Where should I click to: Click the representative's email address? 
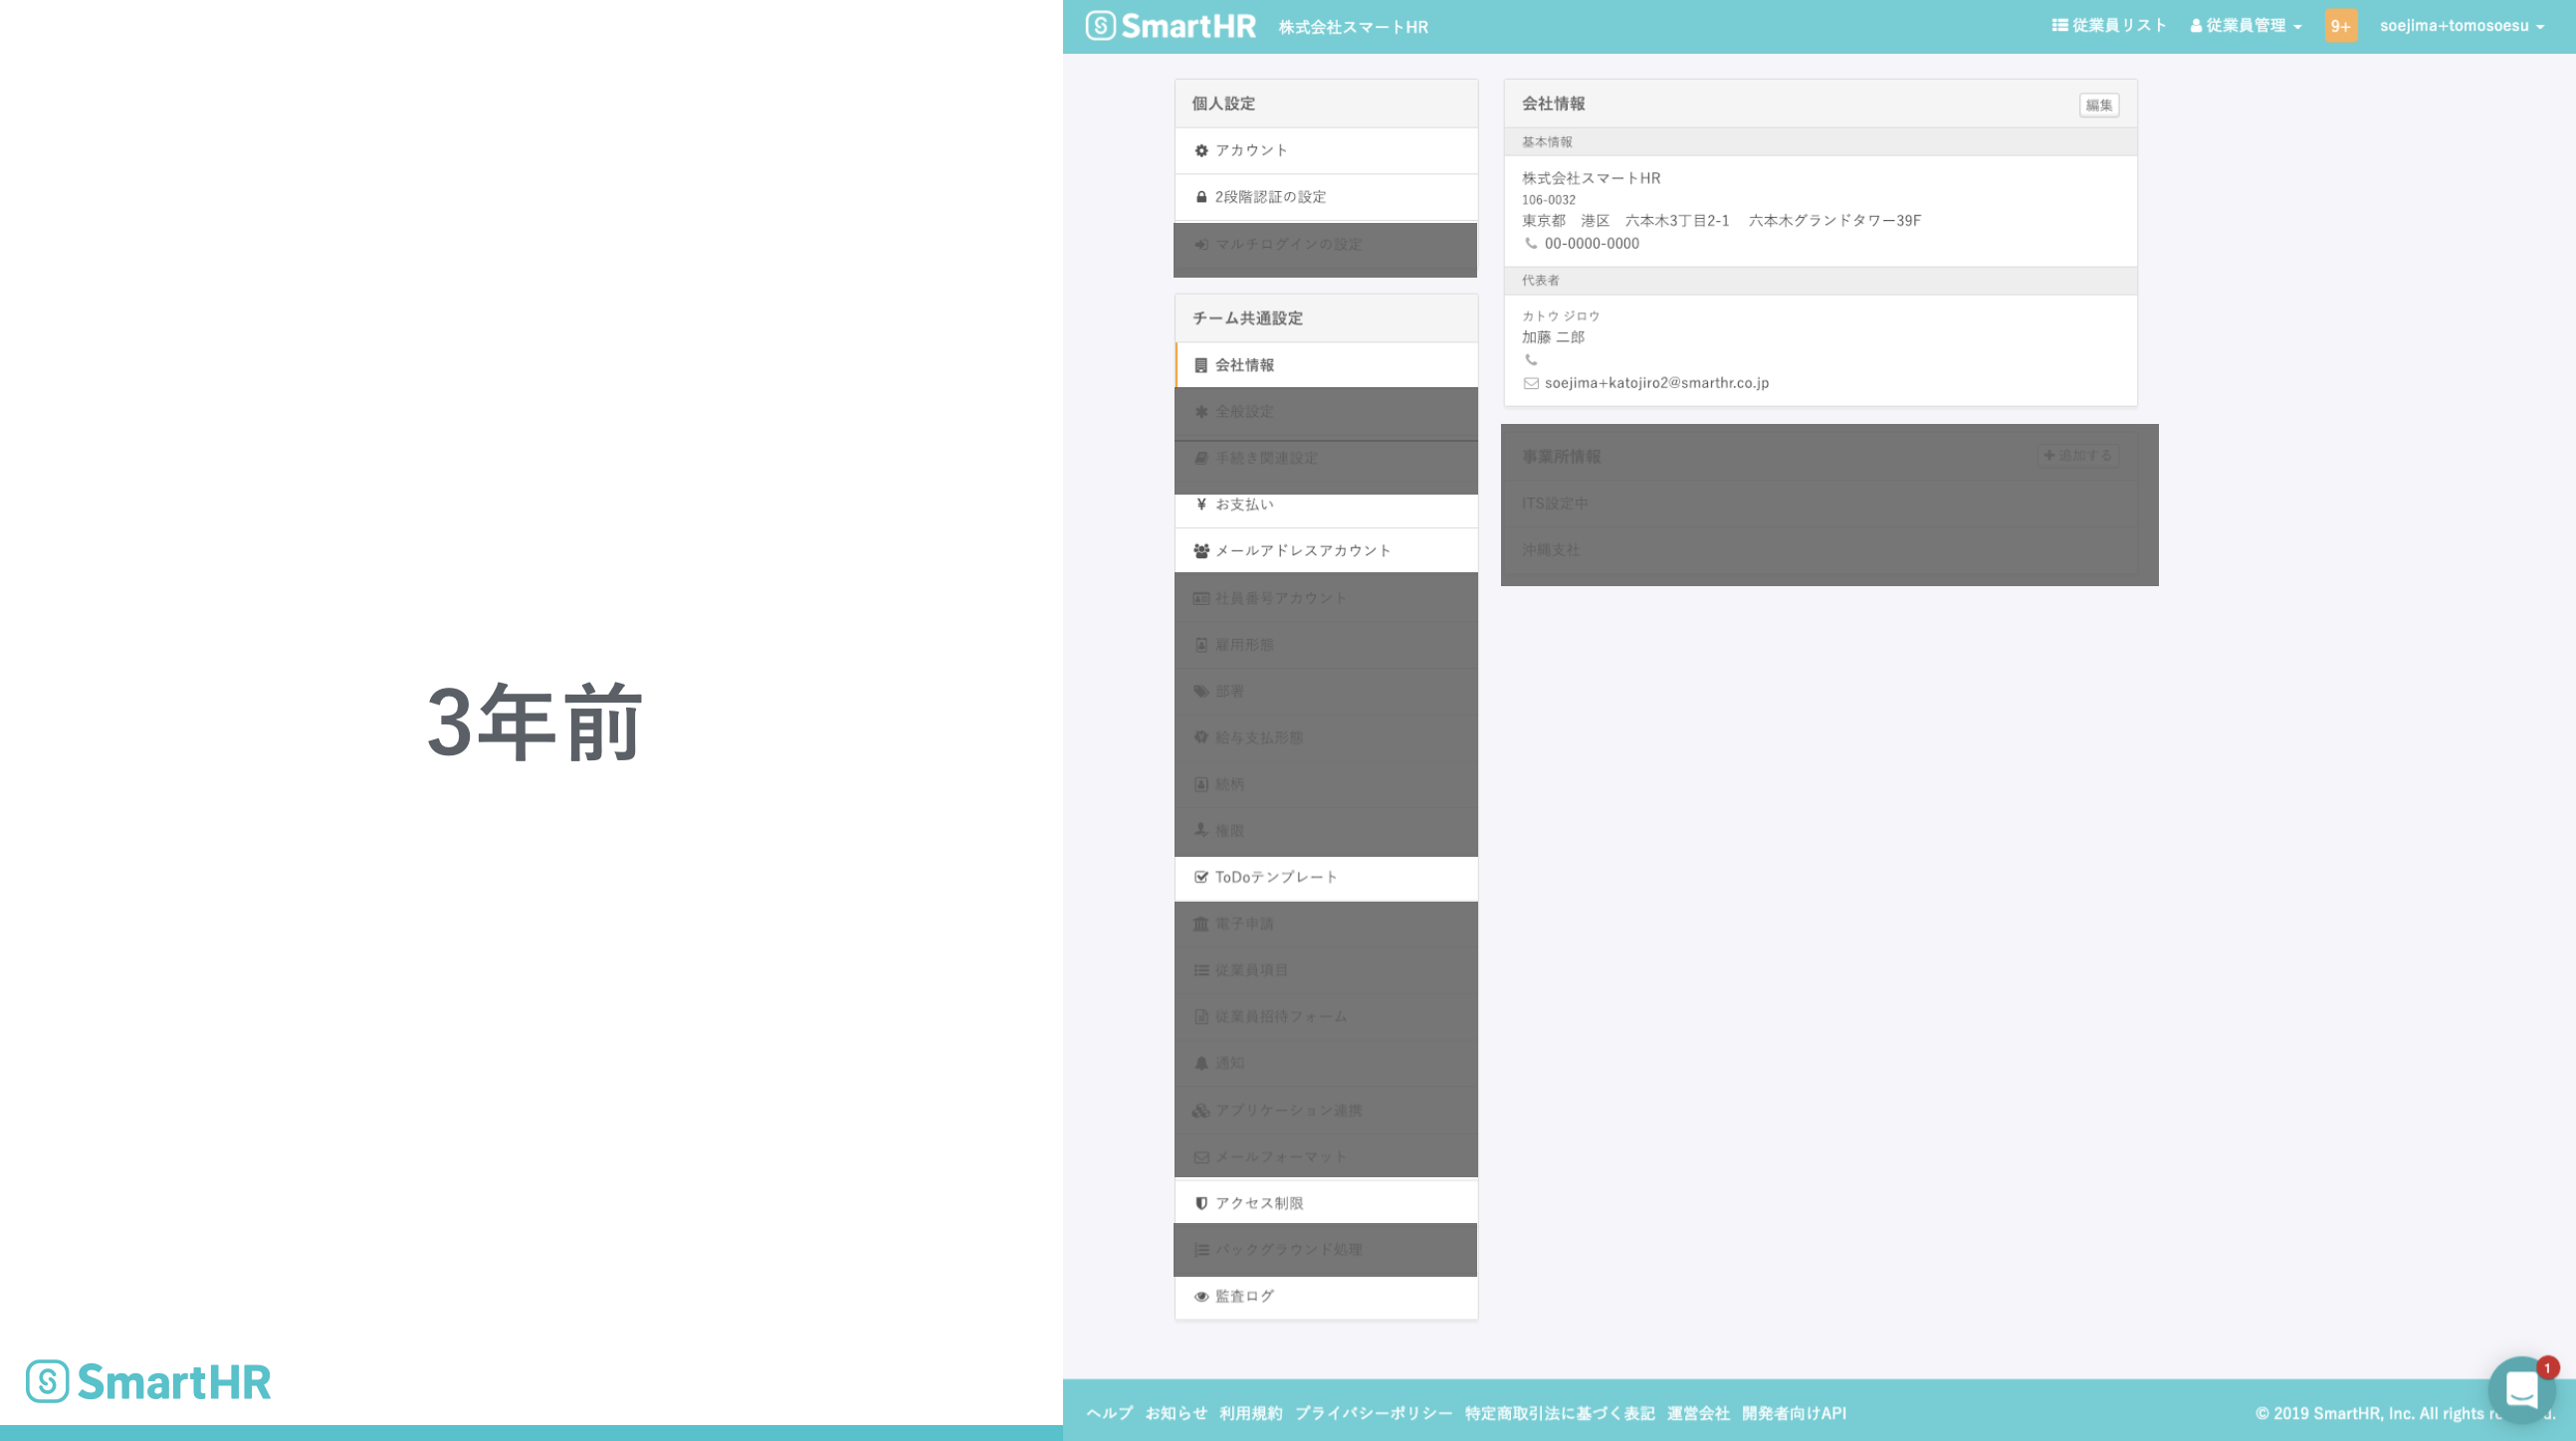click(x=1656, y=383)
